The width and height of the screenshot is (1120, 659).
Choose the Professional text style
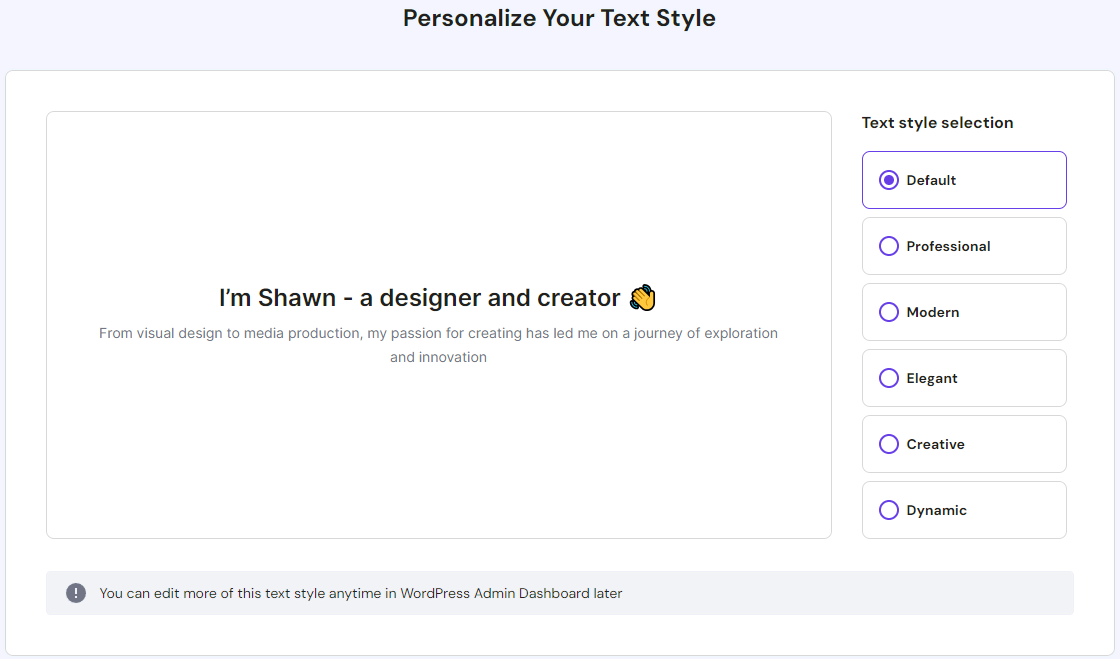pos(889,246)
